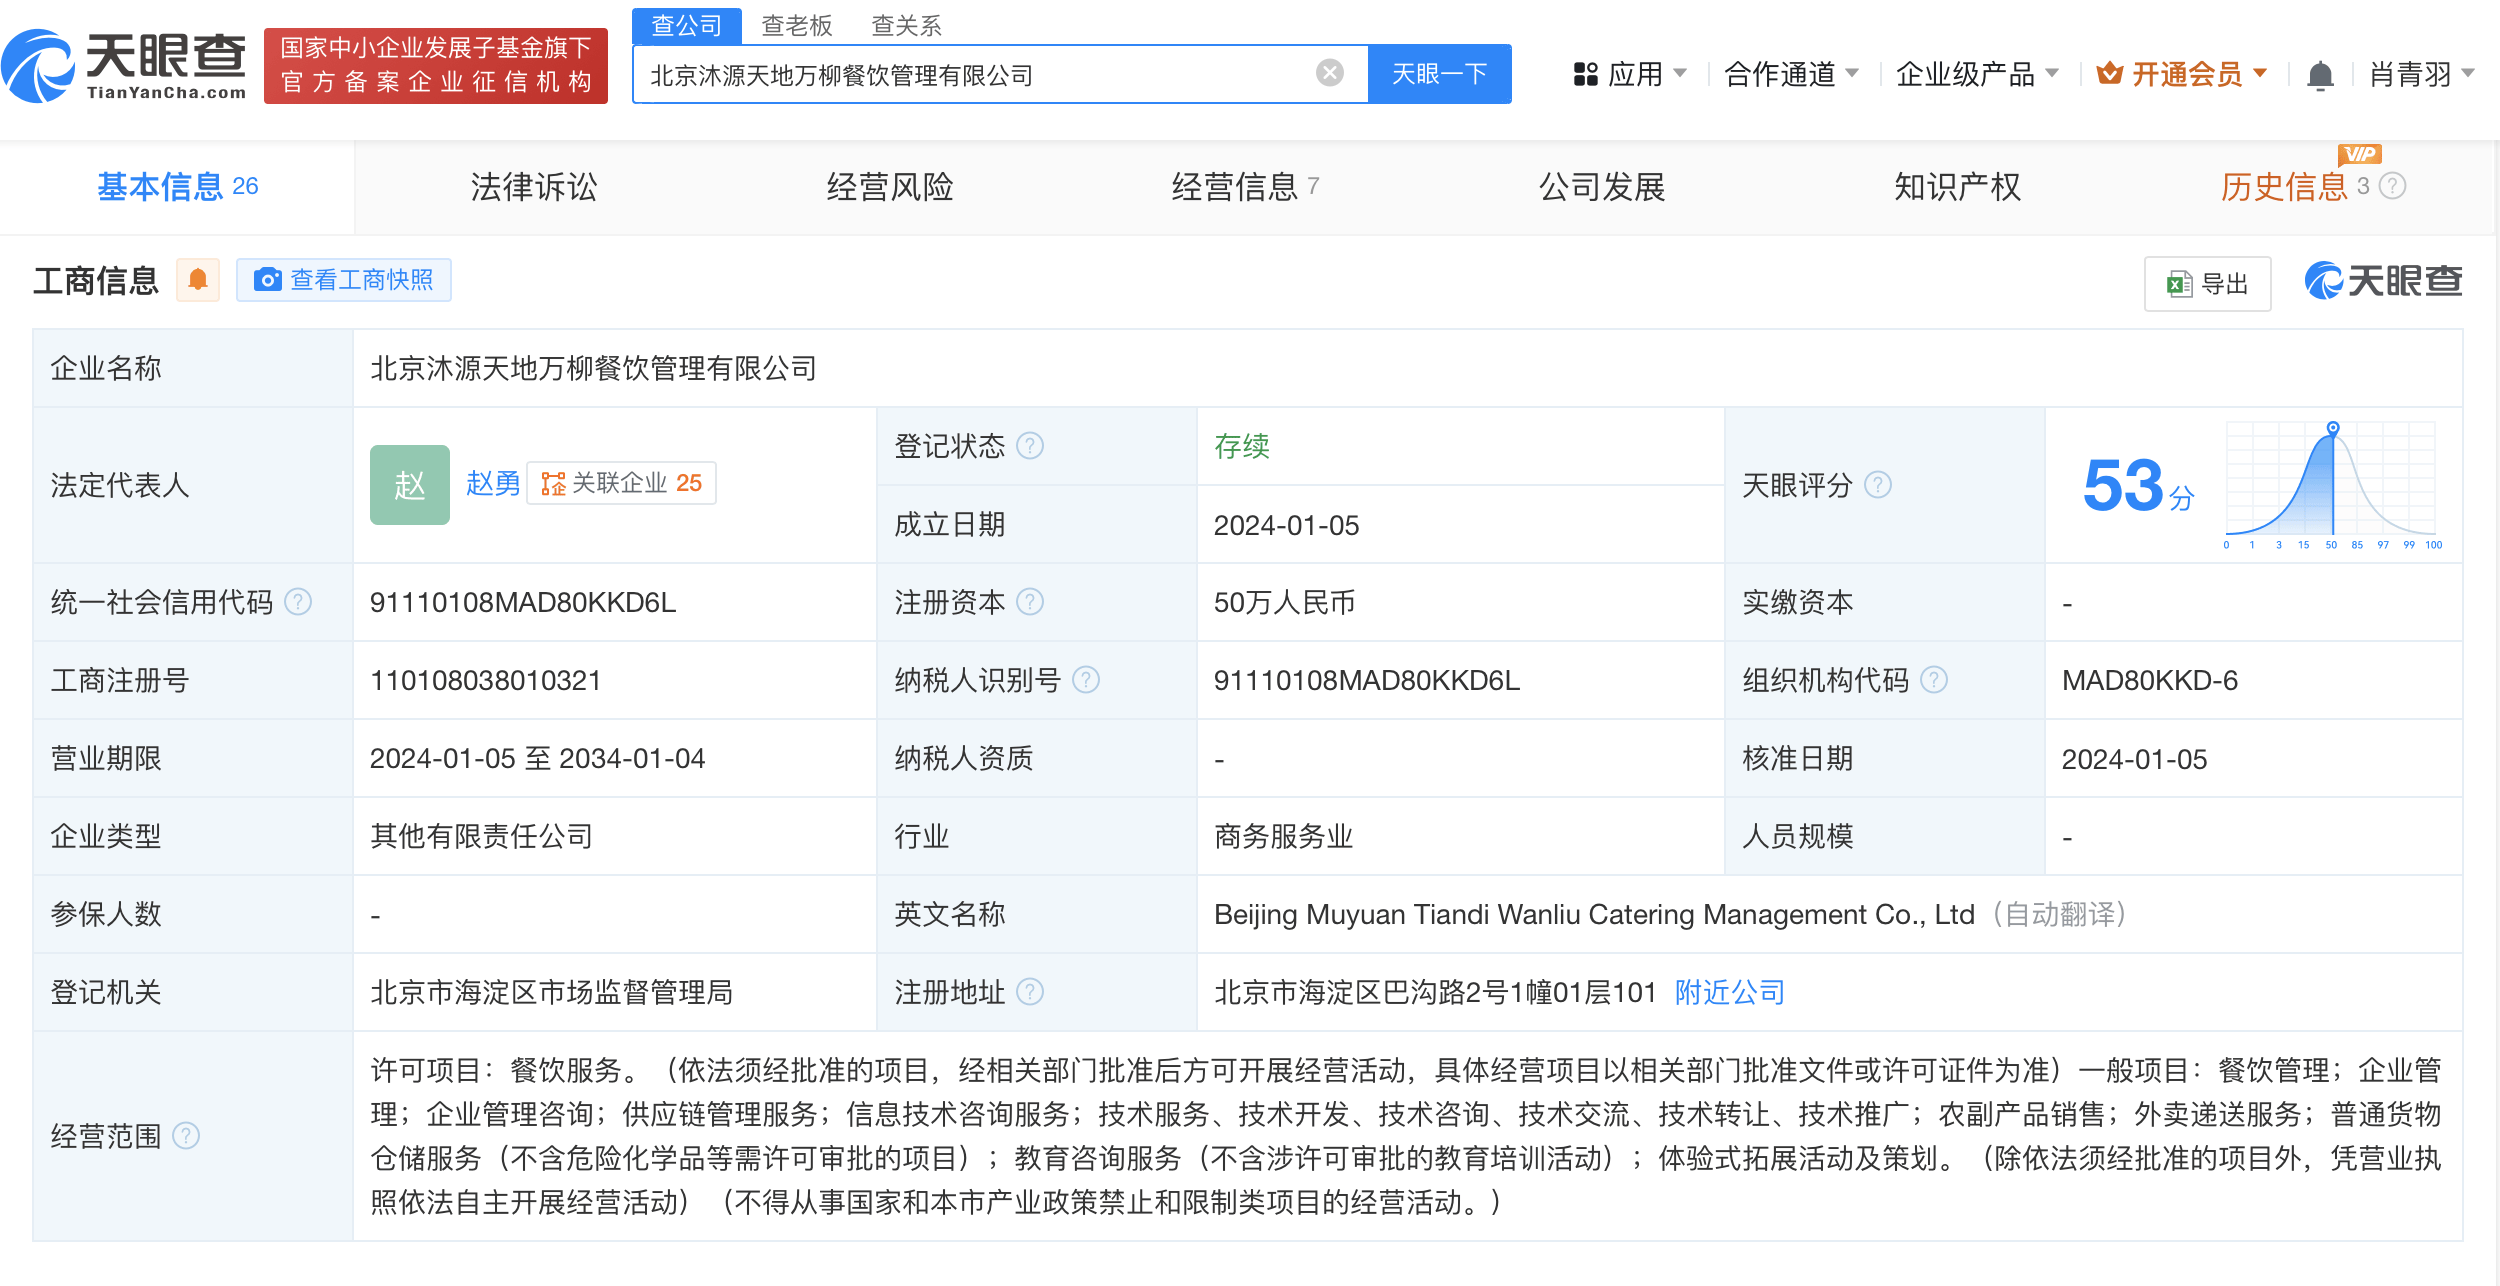Click the English name Beijing Muyuan Tiandi Wanliu
The height and width of the screenshot is (1286, 2500).
tap(1594, 914)
